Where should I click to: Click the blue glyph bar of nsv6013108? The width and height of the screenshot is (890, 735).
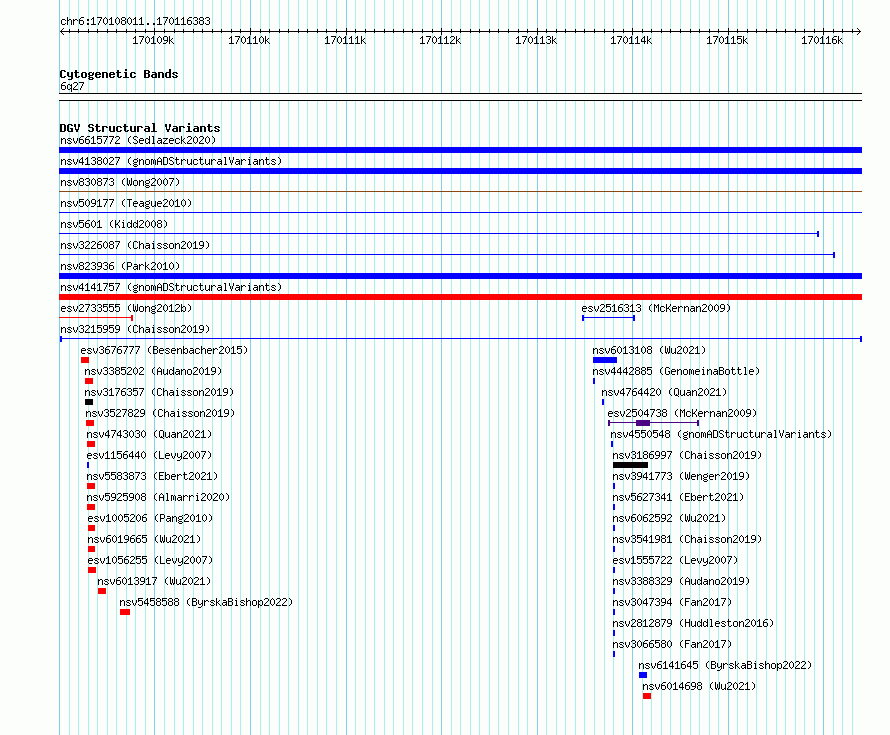[604, 360]
